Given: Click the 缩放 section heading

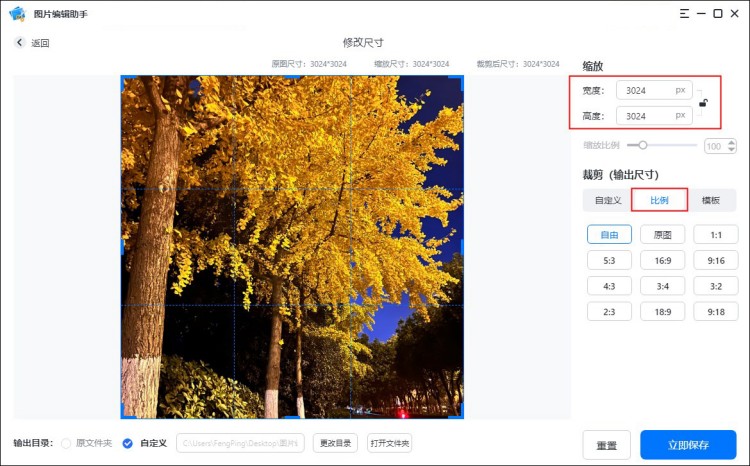Looking at the screenshot, I should click(x=593, y=66).
